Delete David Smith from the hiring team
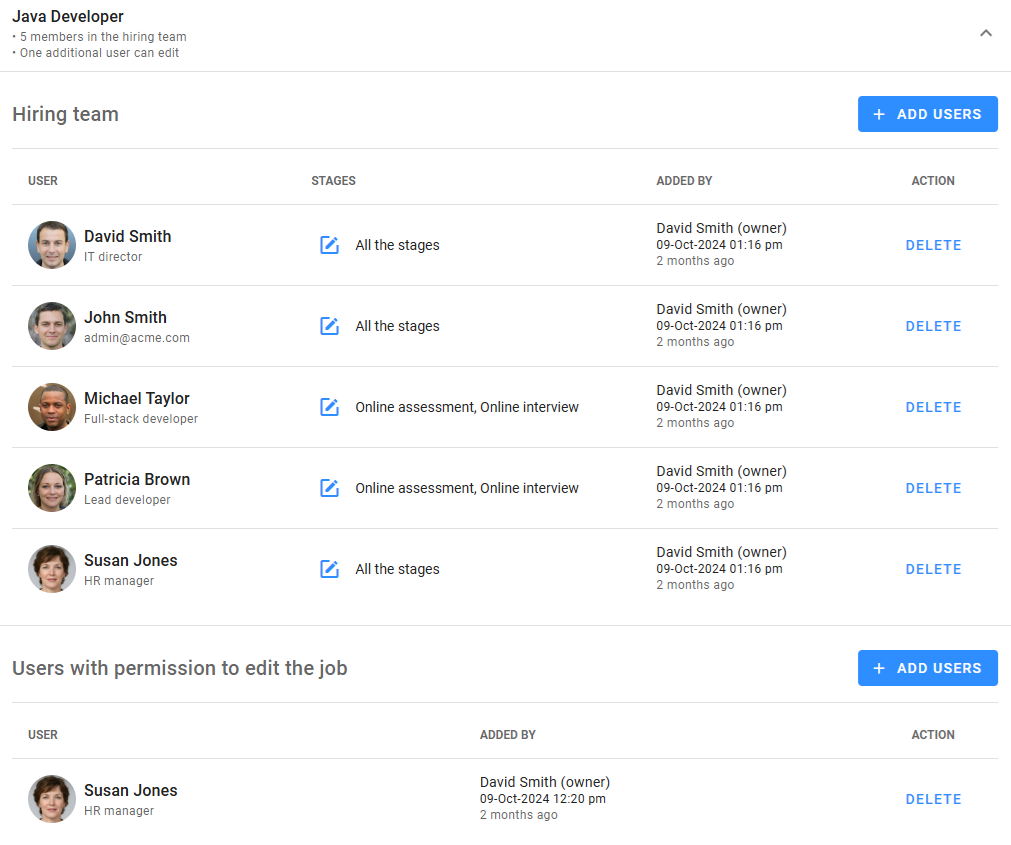This screenshot has height=845, width=1011. tap(932, 244)
